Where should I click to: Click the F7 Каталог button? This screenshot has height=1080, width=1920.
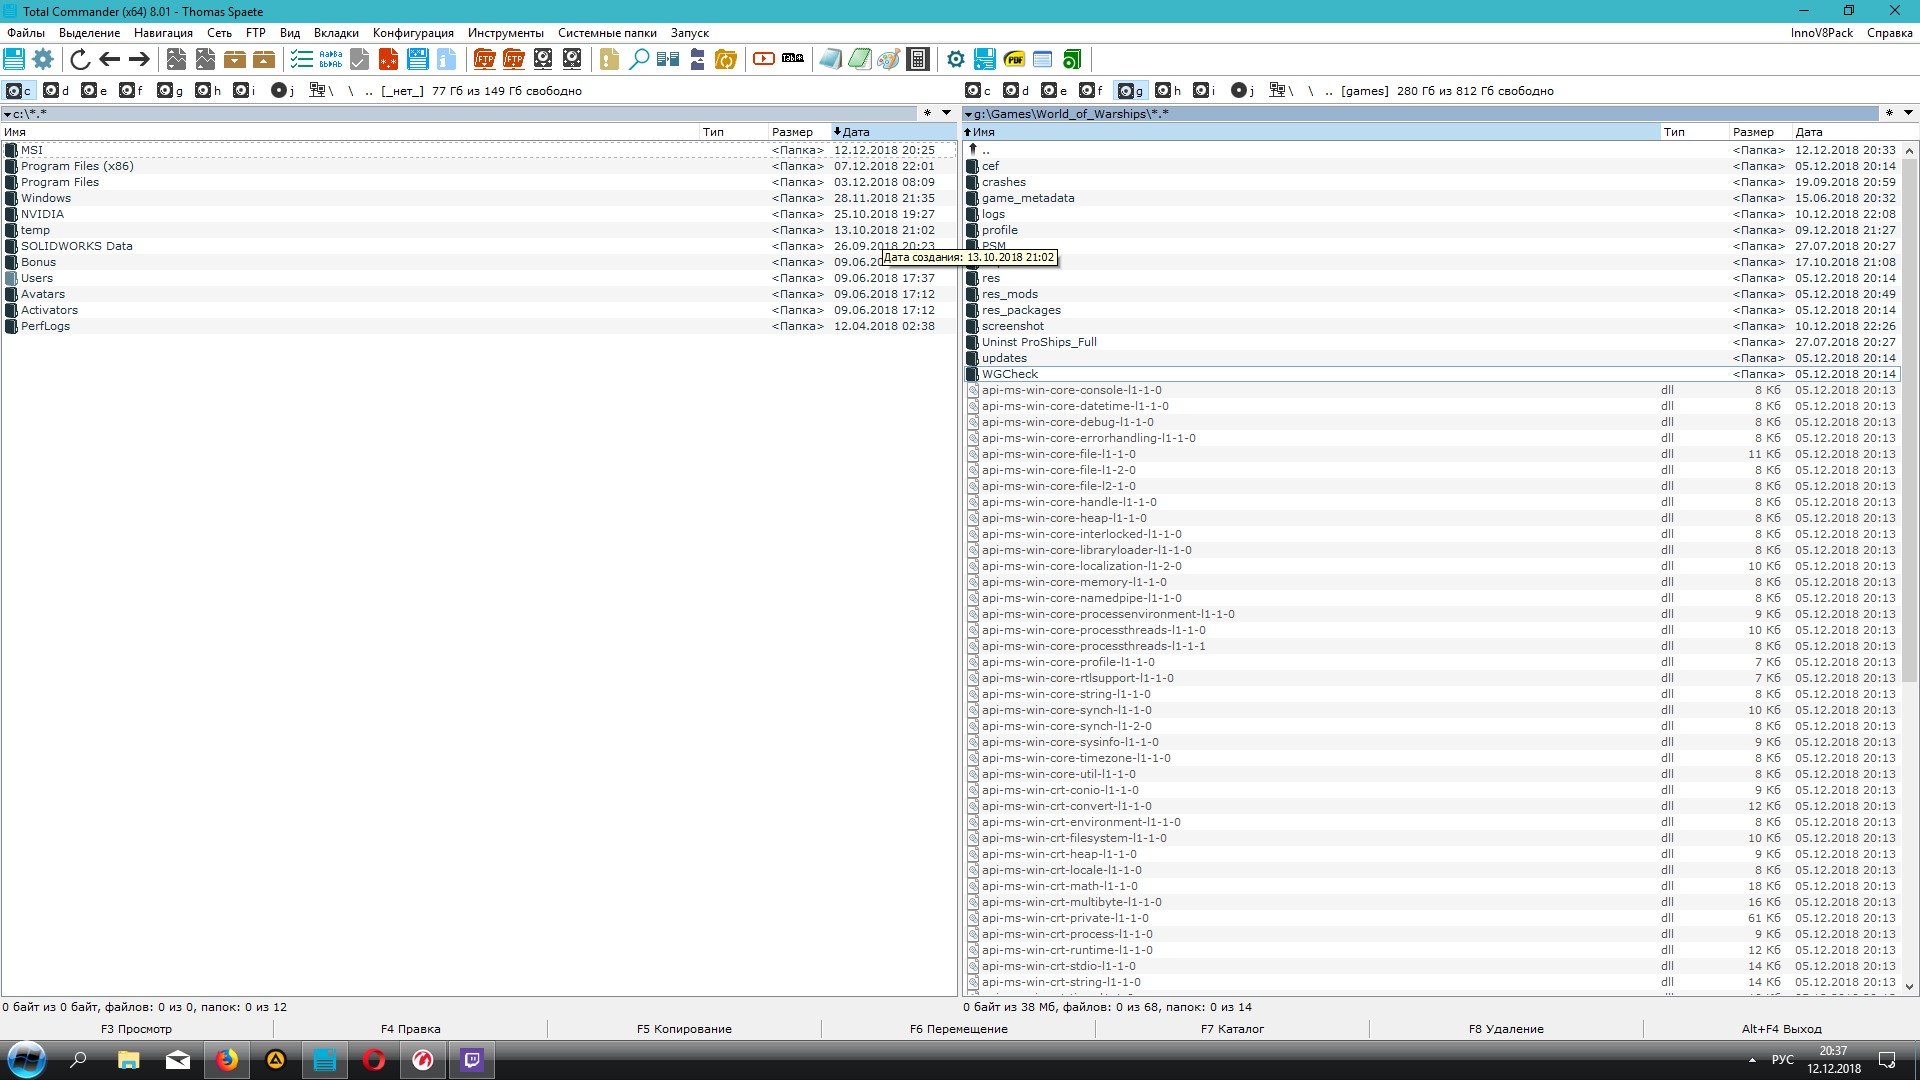pos(1232,1029)
